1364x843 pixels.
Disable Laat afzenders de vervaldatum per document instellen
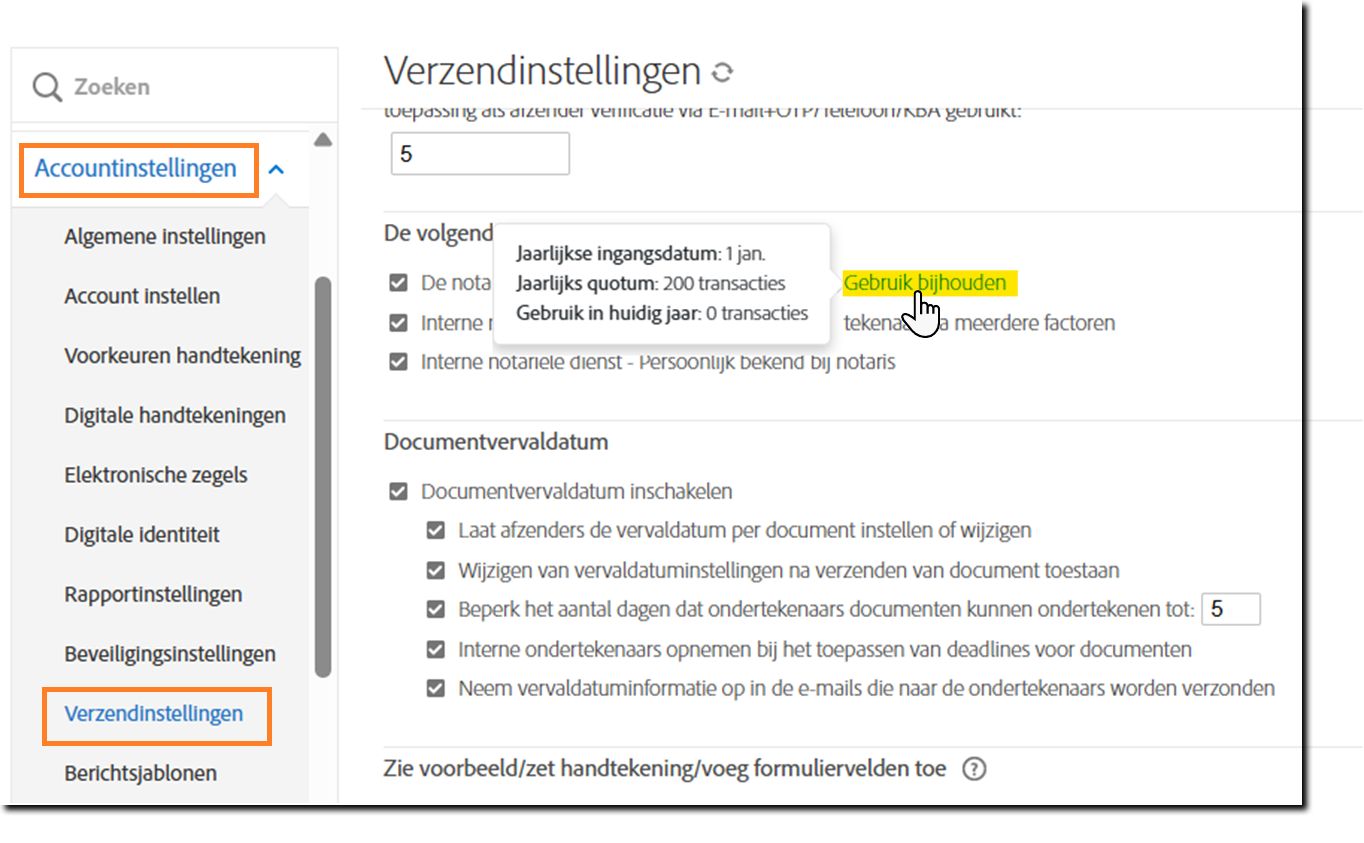(435, 530)
